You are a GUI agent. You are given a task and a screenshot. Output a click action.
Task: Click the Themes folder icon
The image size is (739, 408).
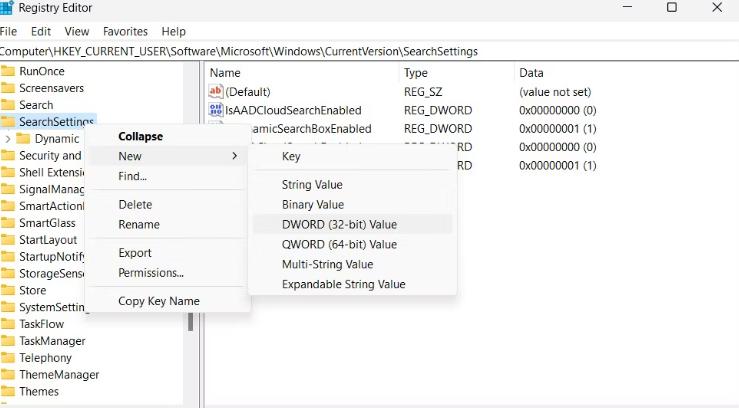click(8, 392)
